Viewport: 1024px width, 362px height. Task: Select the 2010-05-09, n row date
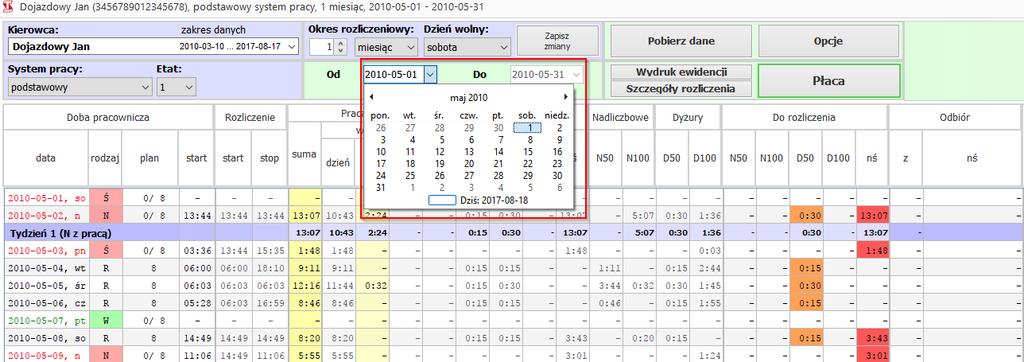46,356
